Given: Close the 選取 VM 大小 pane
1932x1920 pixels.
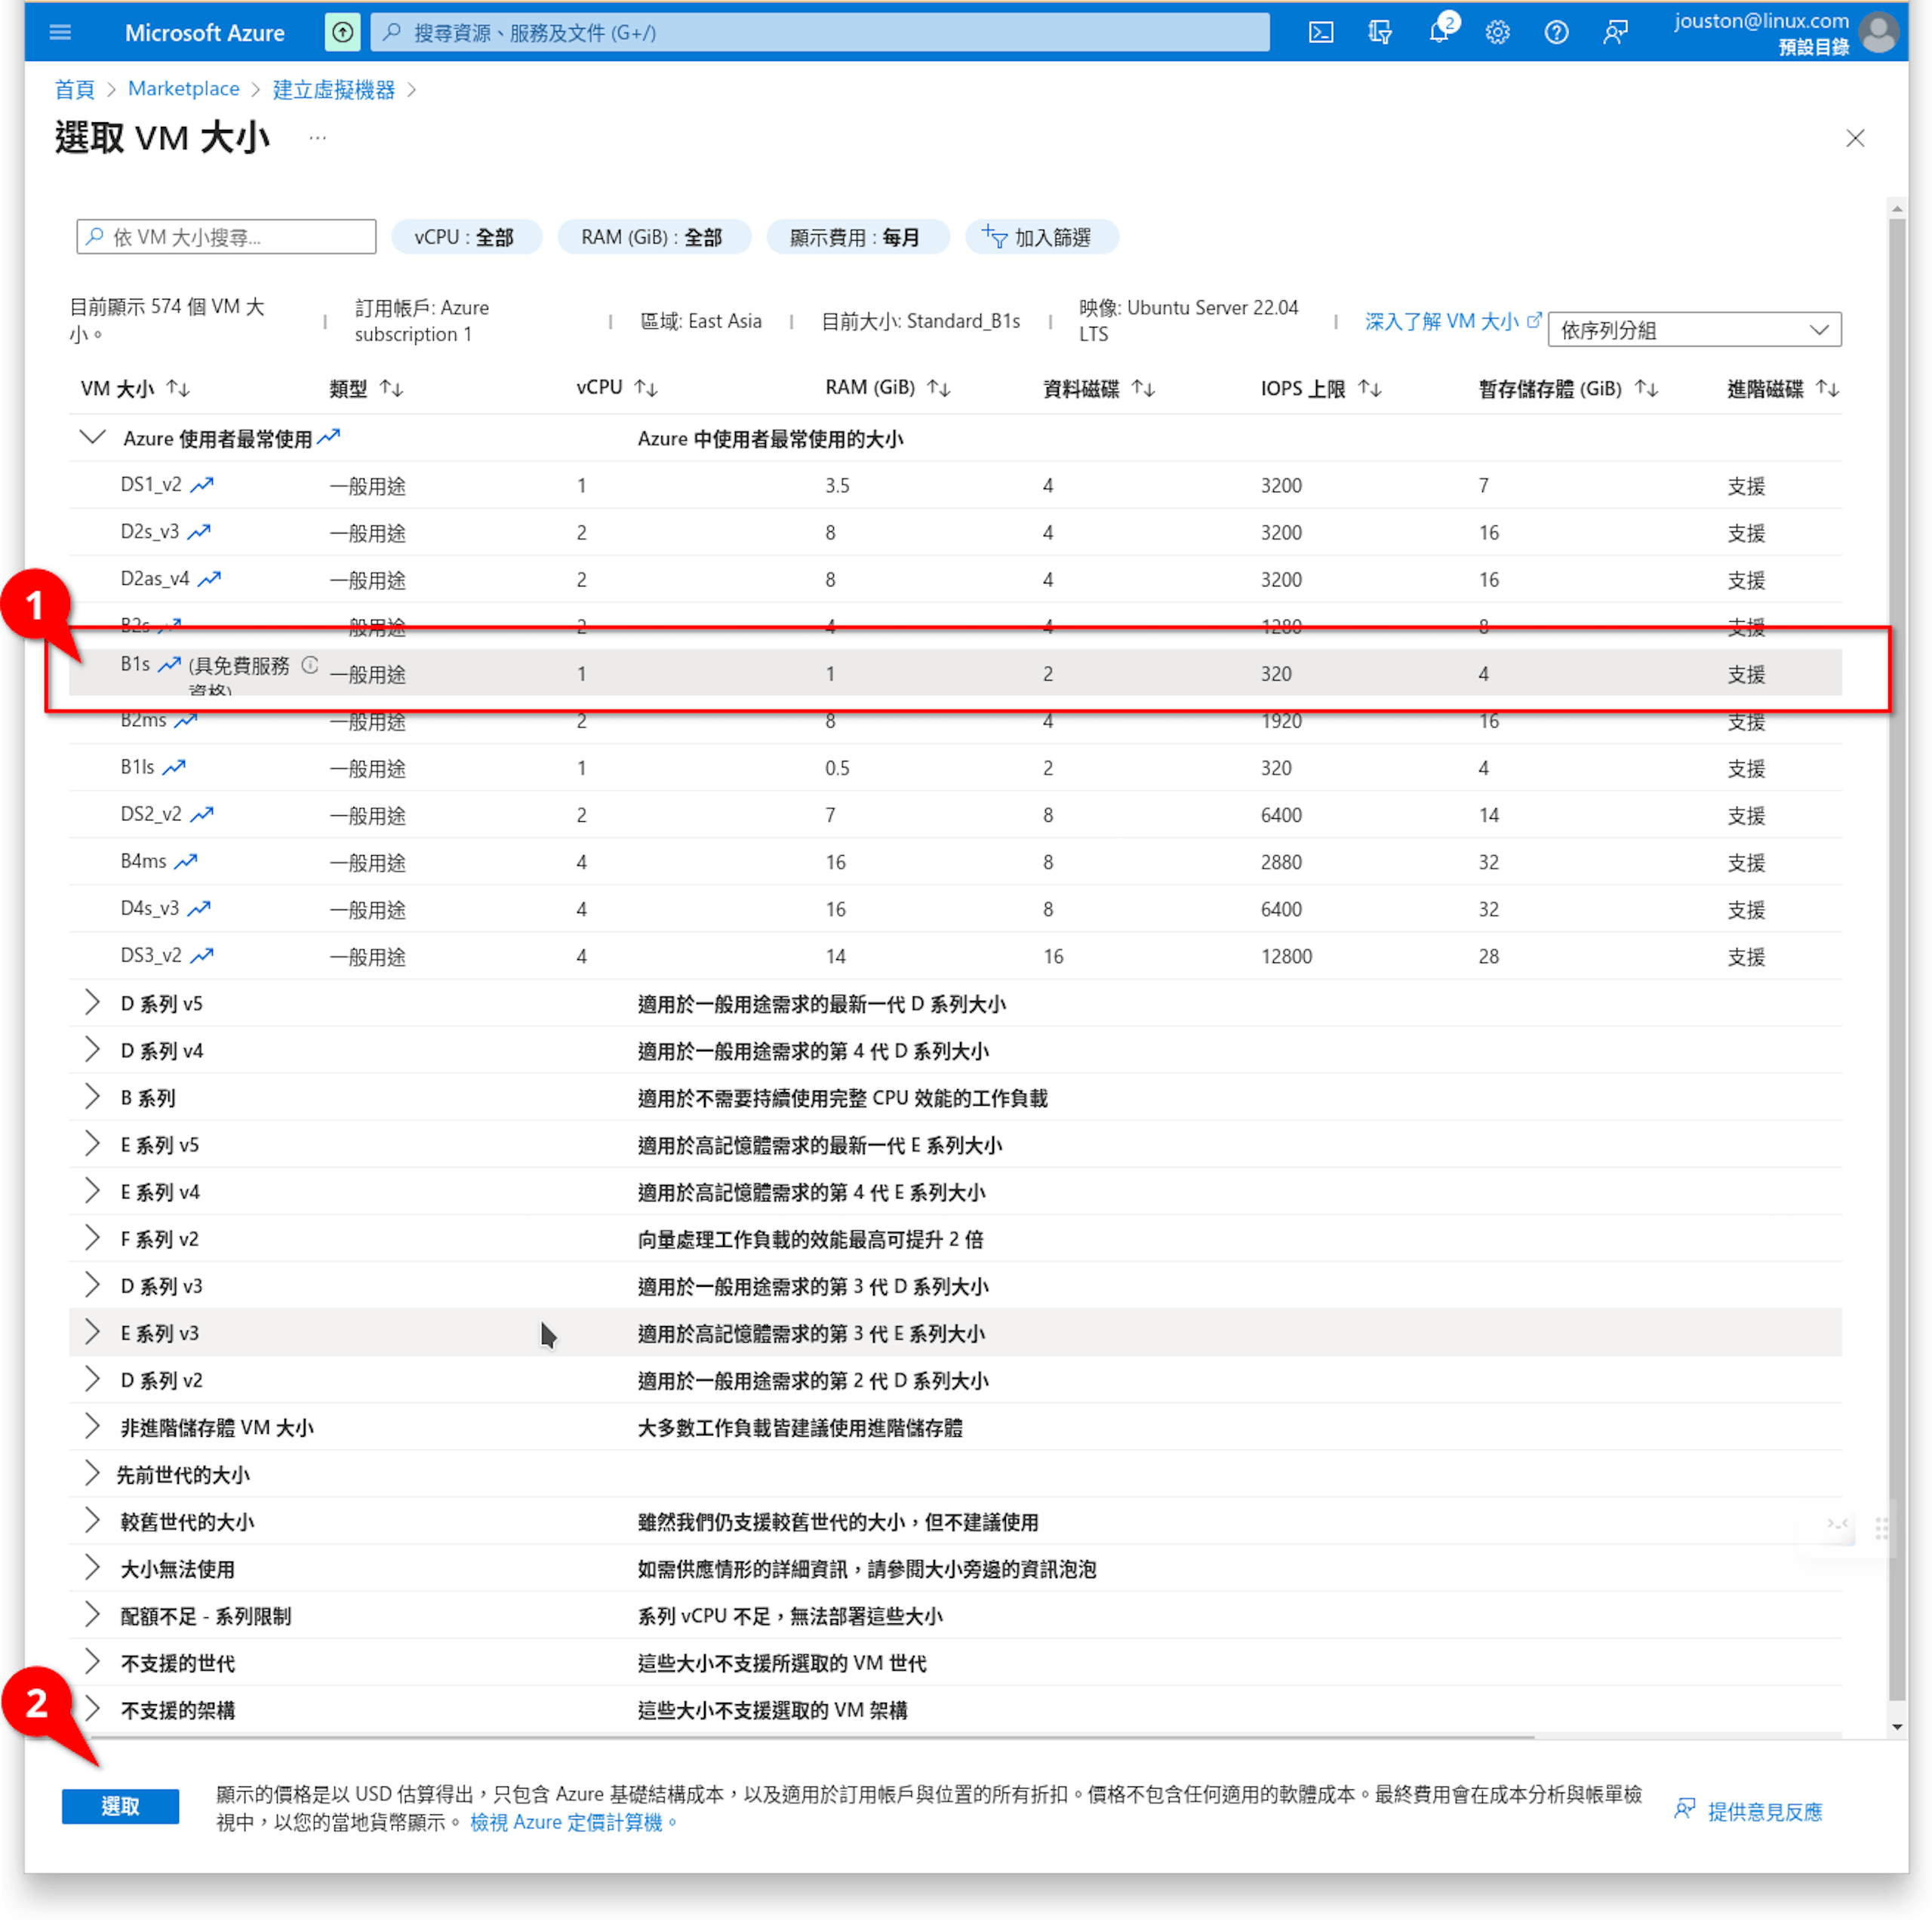Looking at the screenshot, I should coord(1855,138).
